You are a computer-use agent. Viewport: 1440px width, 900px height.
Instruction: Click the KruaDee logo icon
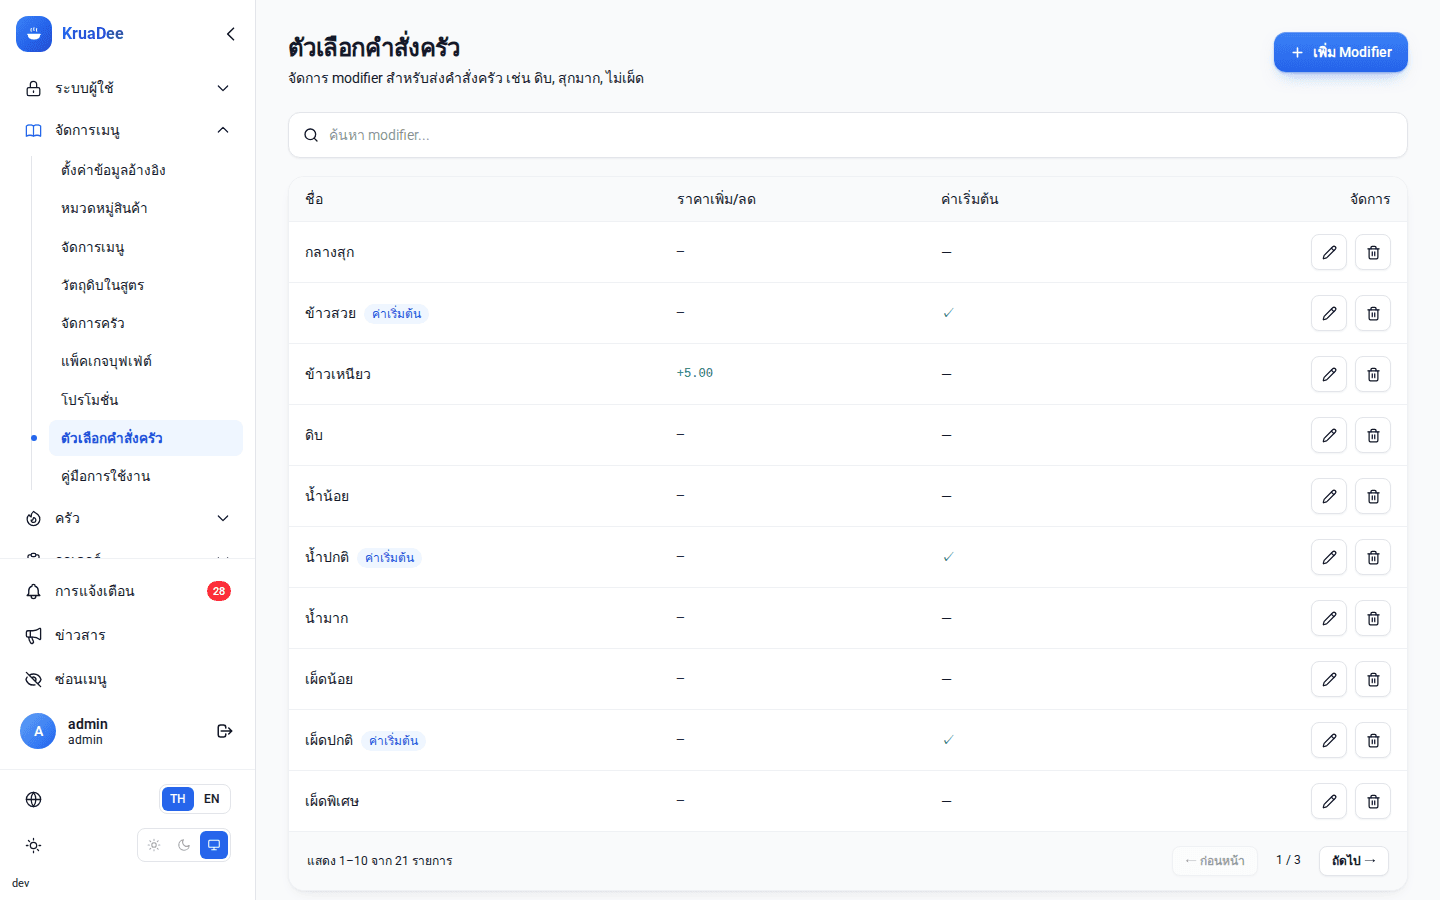tap(34, 34)
